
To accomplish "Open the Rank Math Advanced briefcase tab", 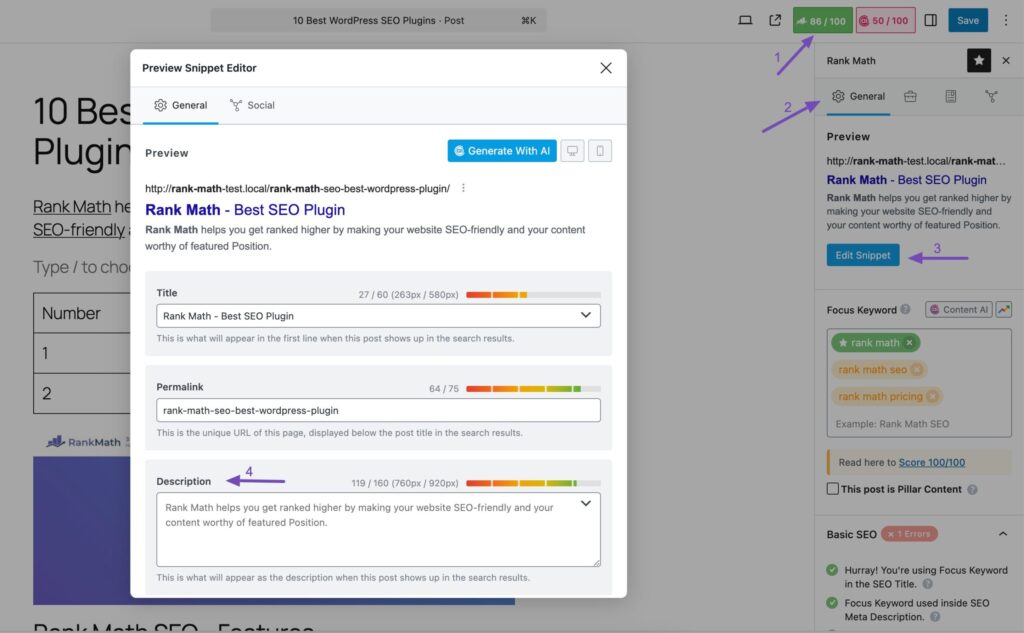I will [910, 97].
